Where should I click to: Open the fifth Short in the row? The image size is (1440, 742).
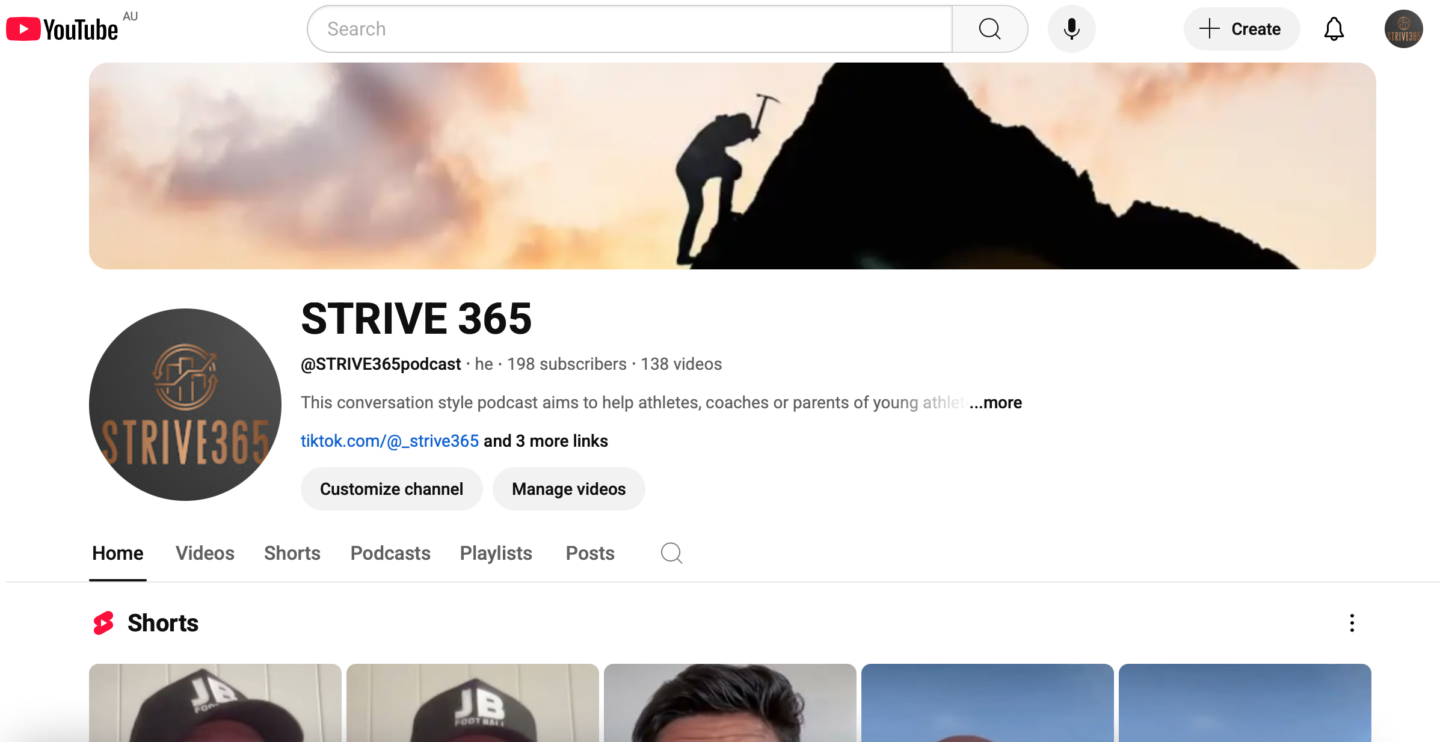1245,703
